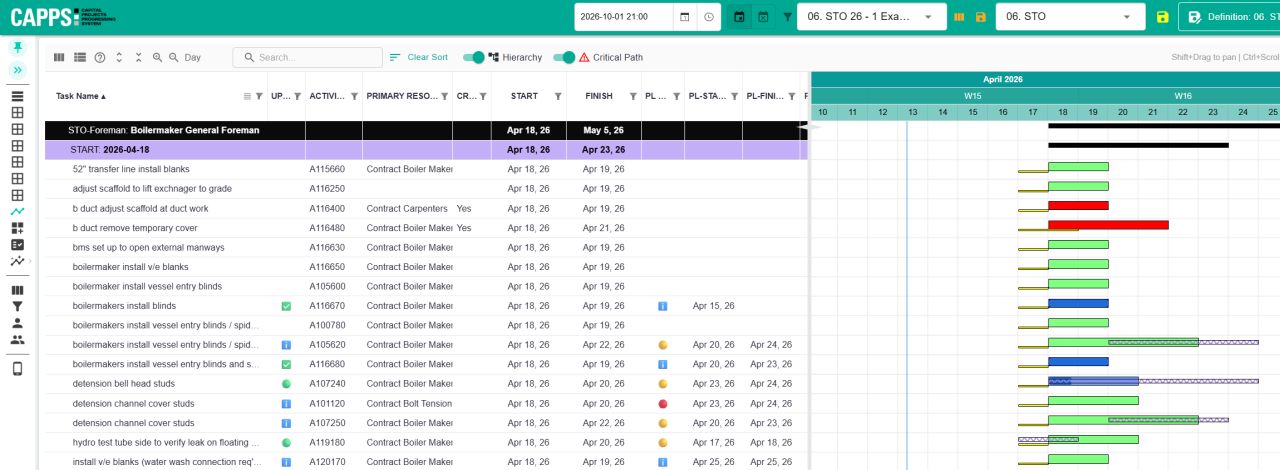The height and width of the screenshot is (470, 1280).
Task: Open Task Name column menu icon
Action: 247,96
